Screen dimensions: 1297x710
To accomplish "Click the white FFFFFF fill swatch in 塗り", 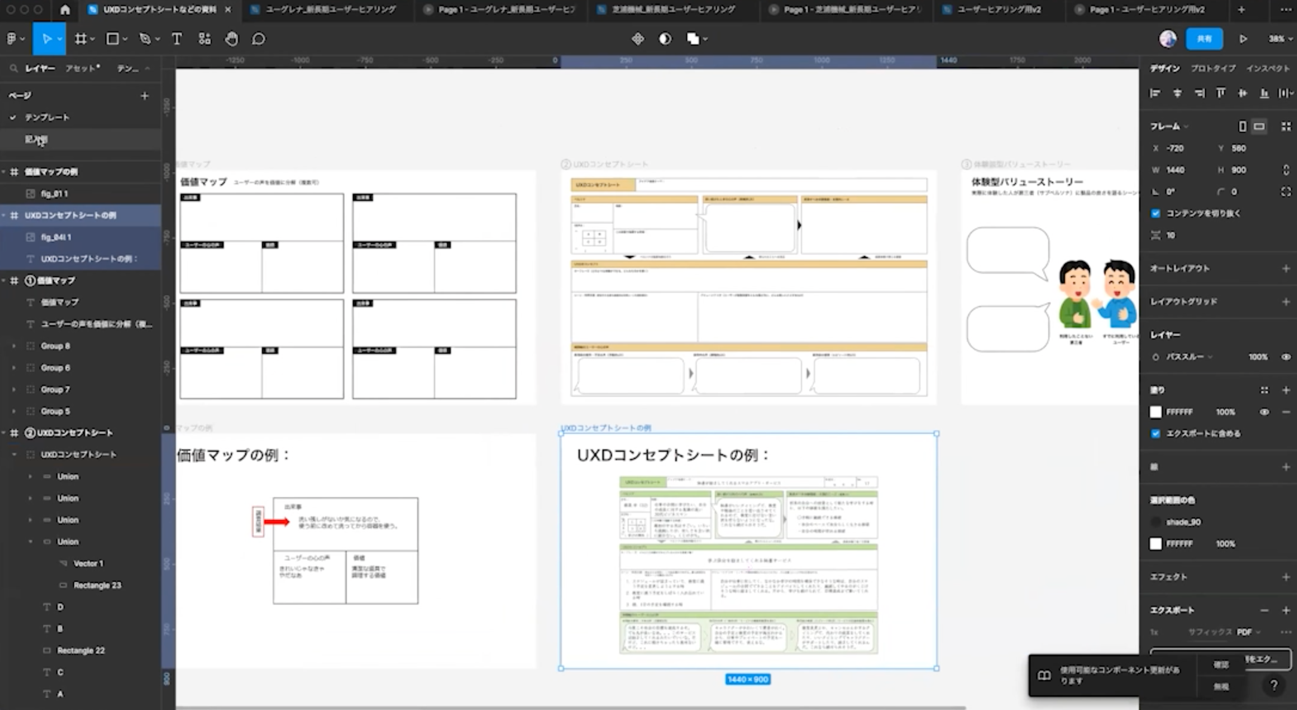I will (x=1156, y=412).
